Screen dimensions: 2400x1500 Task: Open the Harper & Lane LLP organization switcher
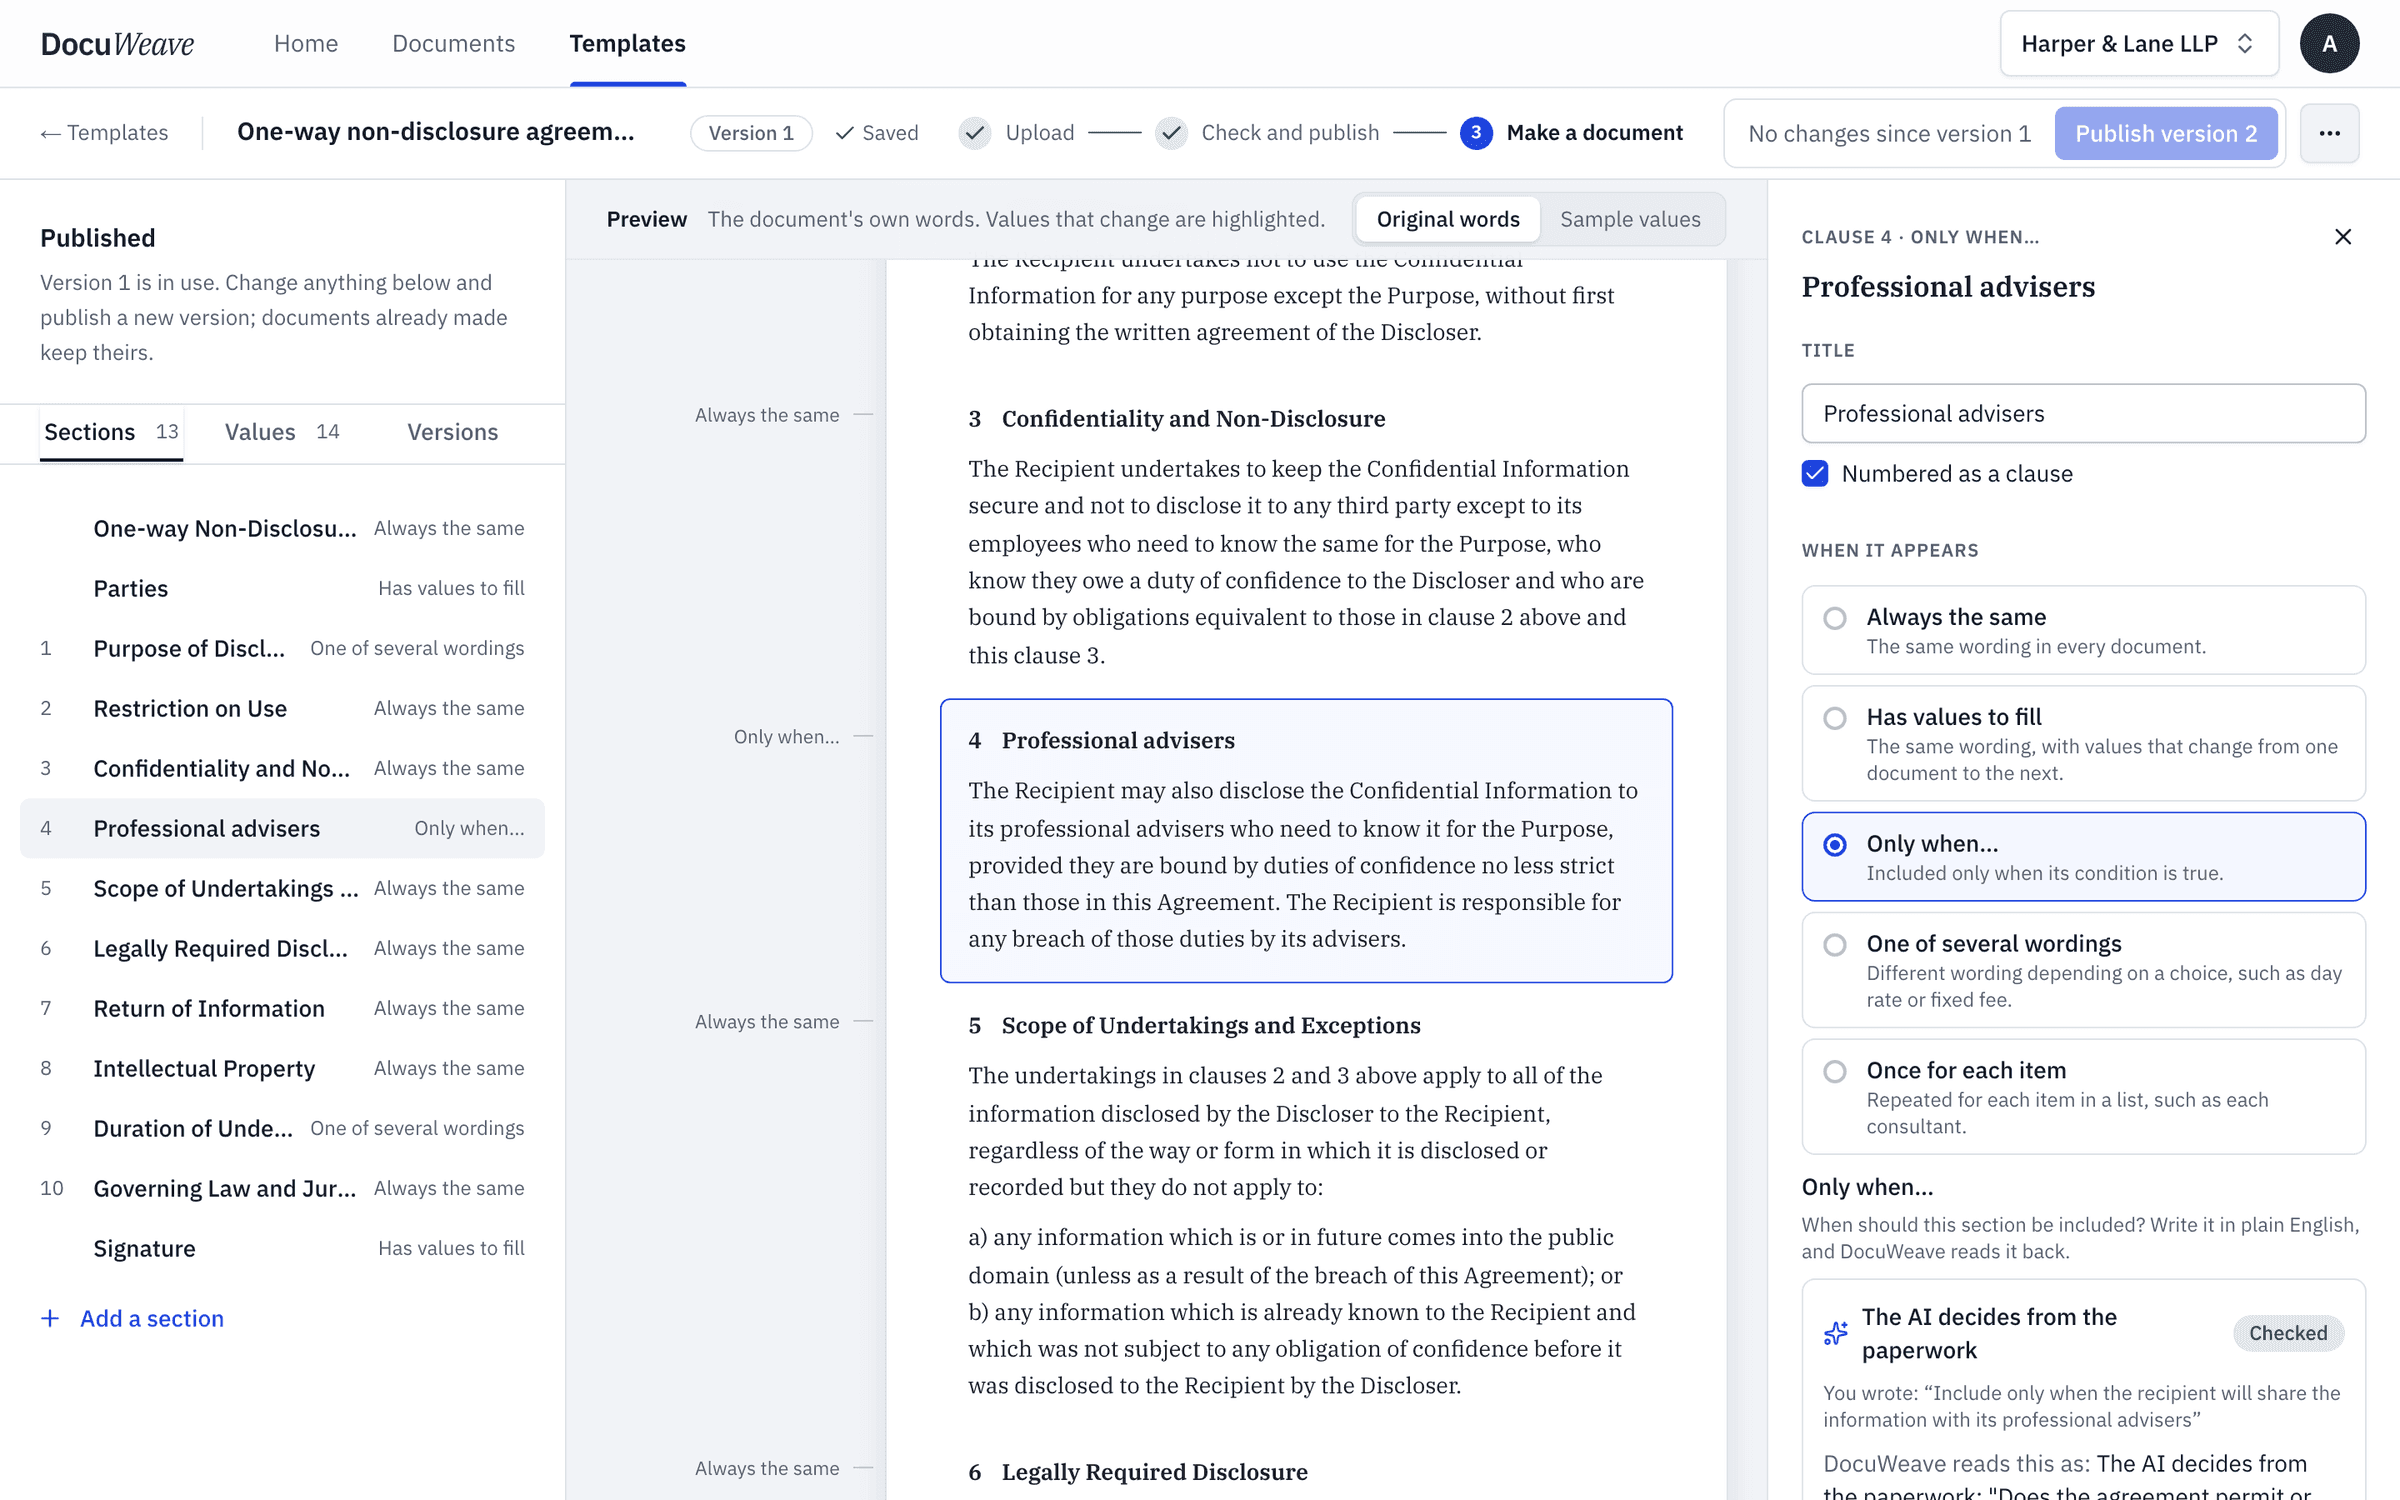click(x=2139, y=44)
